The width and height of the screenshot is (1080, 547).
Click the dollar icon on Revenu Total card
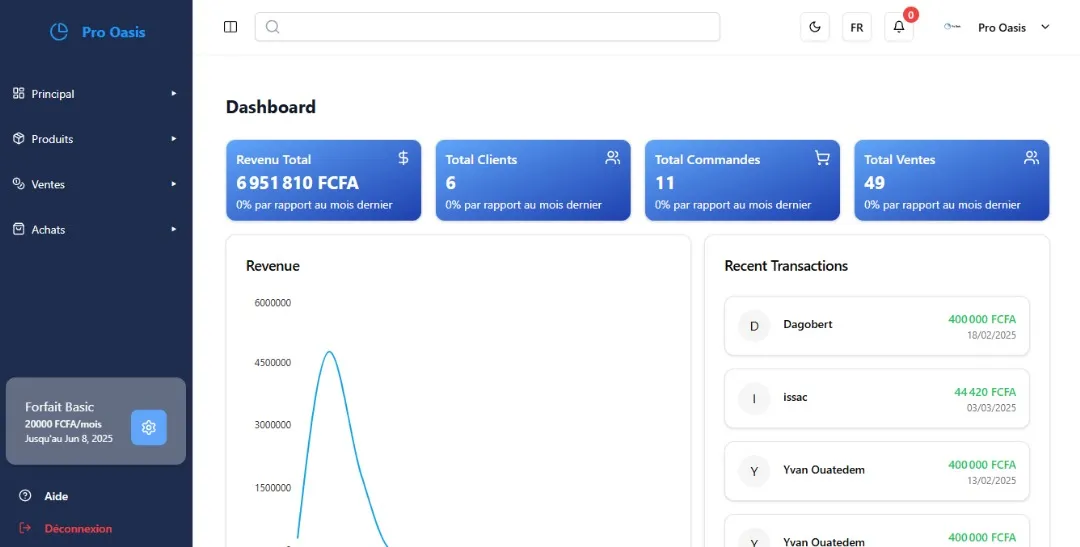pyautogui.click(x=404, y=158)
